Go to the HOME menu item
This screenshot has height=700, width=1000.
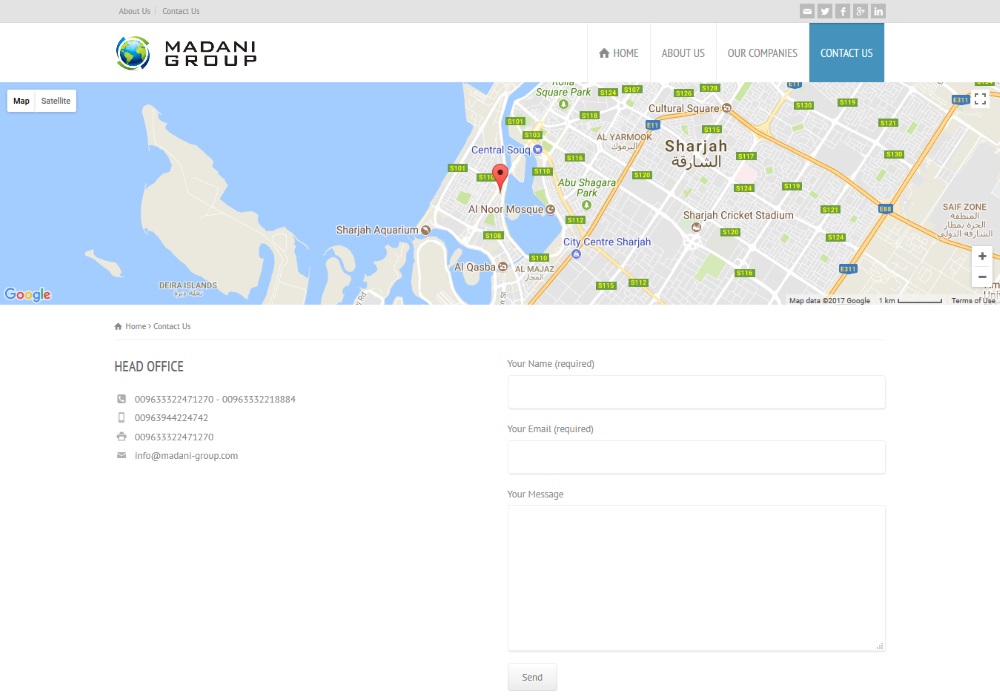coord(619,53)
